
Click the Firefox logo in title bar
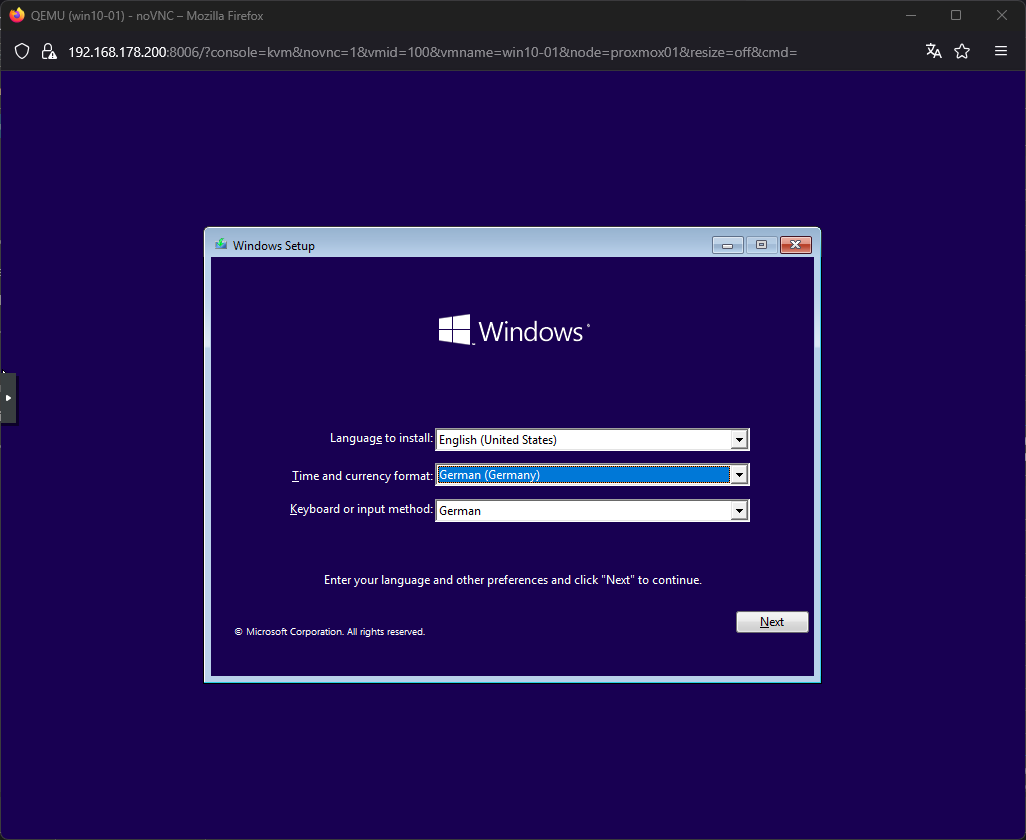point(17,15)
